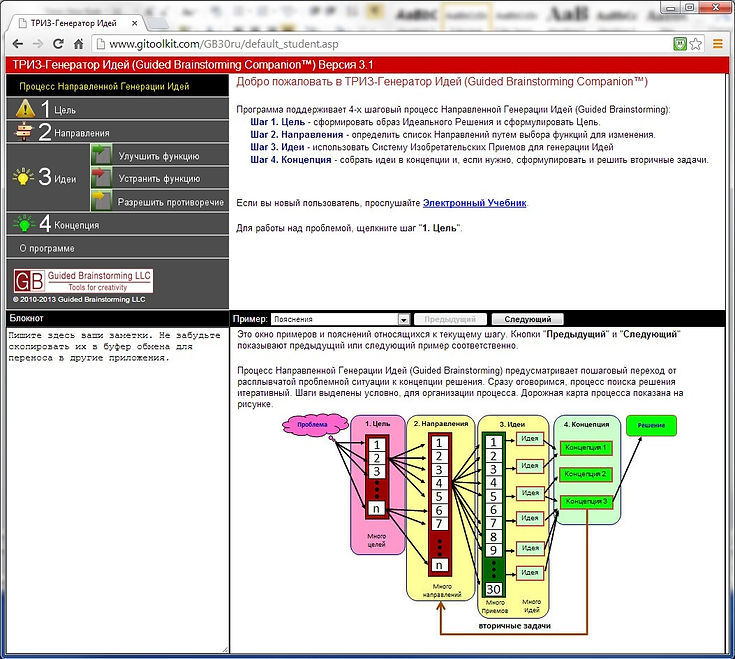Reload the page with refresh icon
This screenshot has width=735, height=659.
(x=58, y=44)
